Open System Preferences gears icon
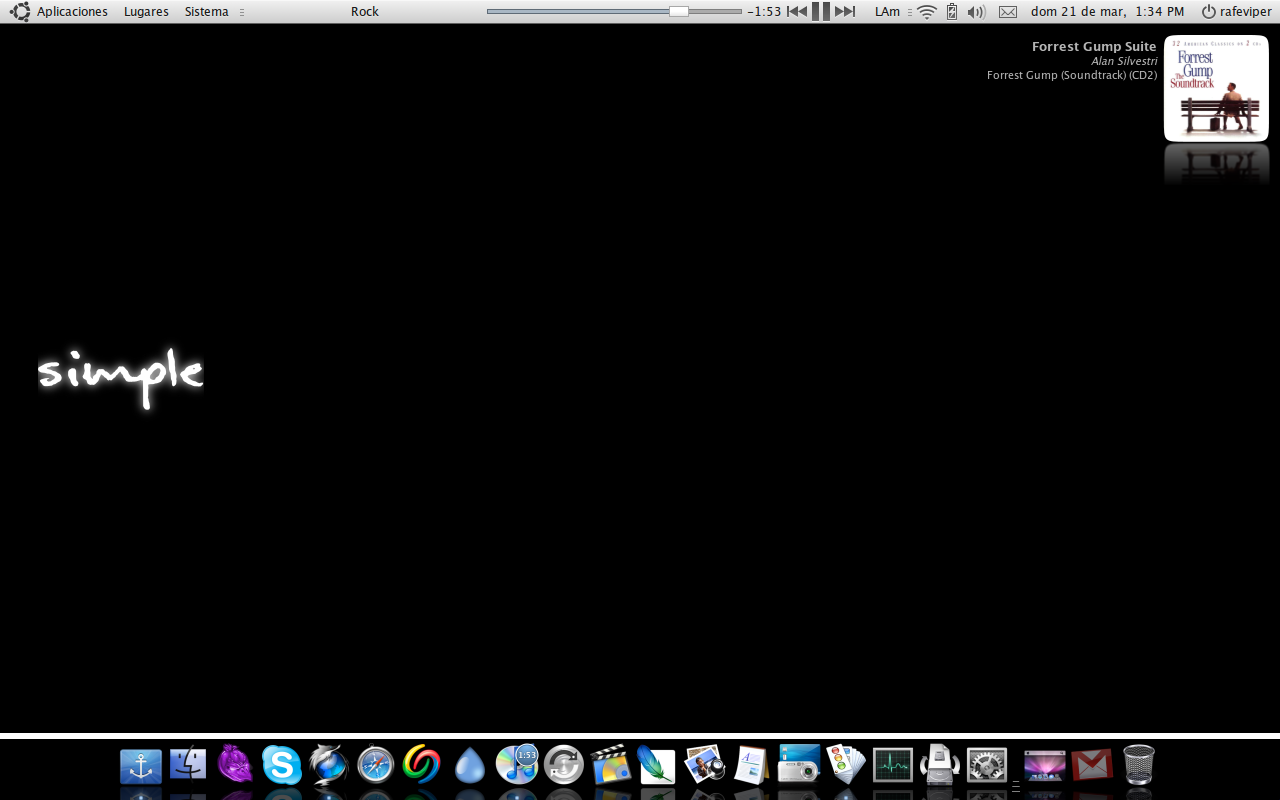This screenshot has width=1280, height=800. (987, 766)
